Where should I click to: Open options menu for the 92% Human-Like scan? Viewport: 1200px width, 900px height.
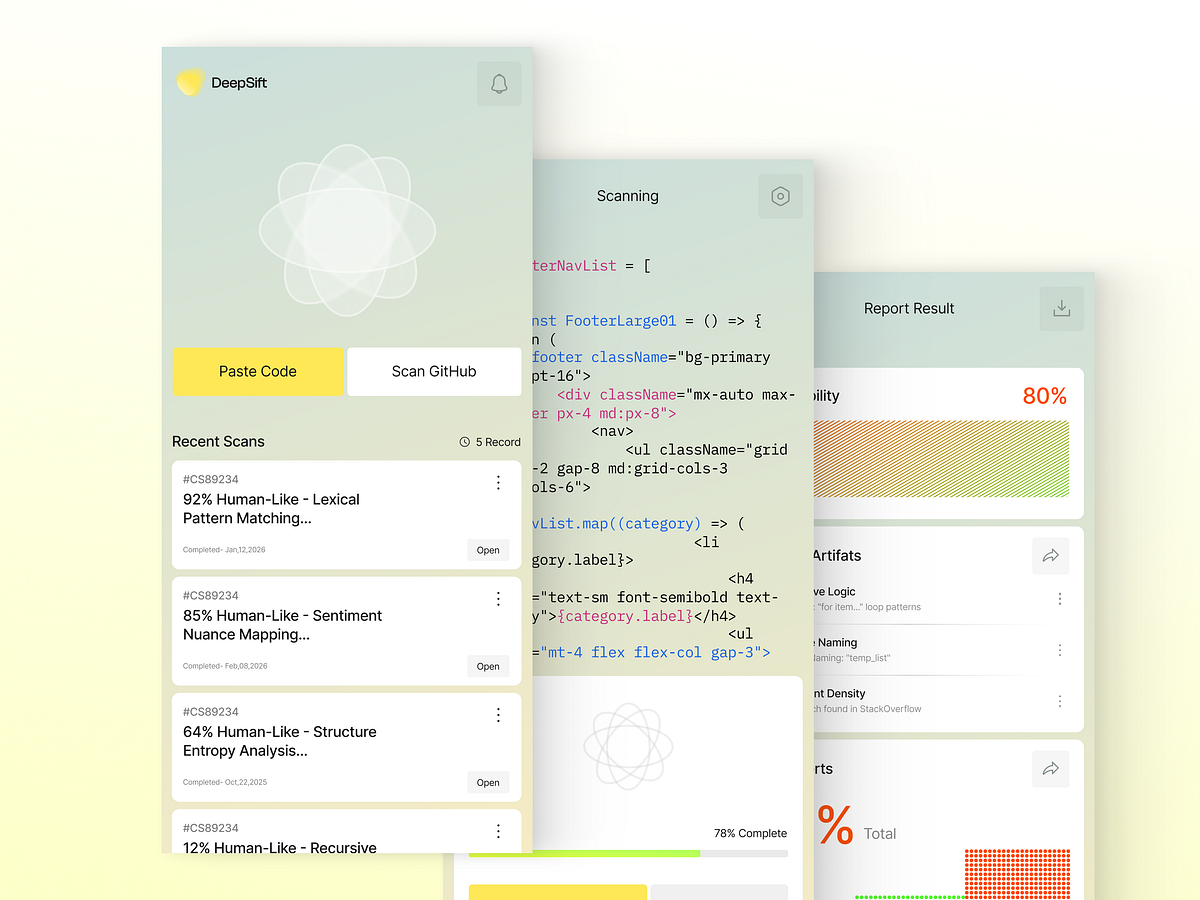pyautogui.click(x=498, y=482)
